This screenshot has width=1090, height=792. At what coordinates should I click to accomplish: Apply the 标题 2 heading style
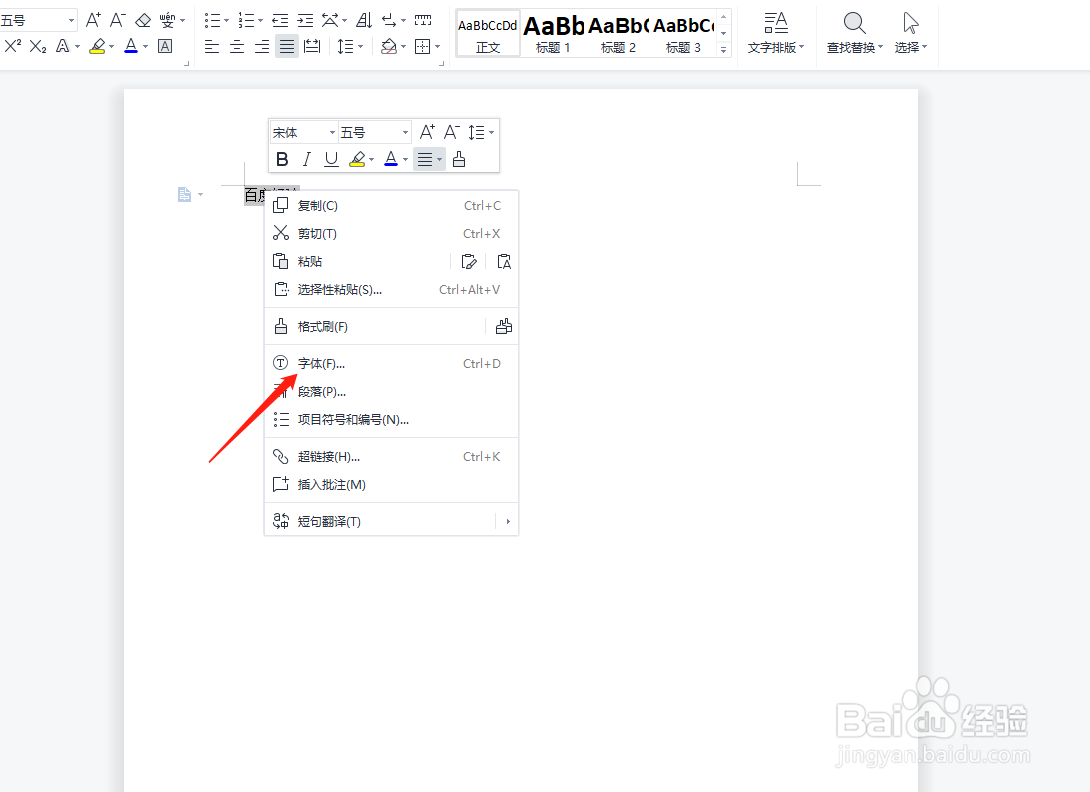pos(618,34)
